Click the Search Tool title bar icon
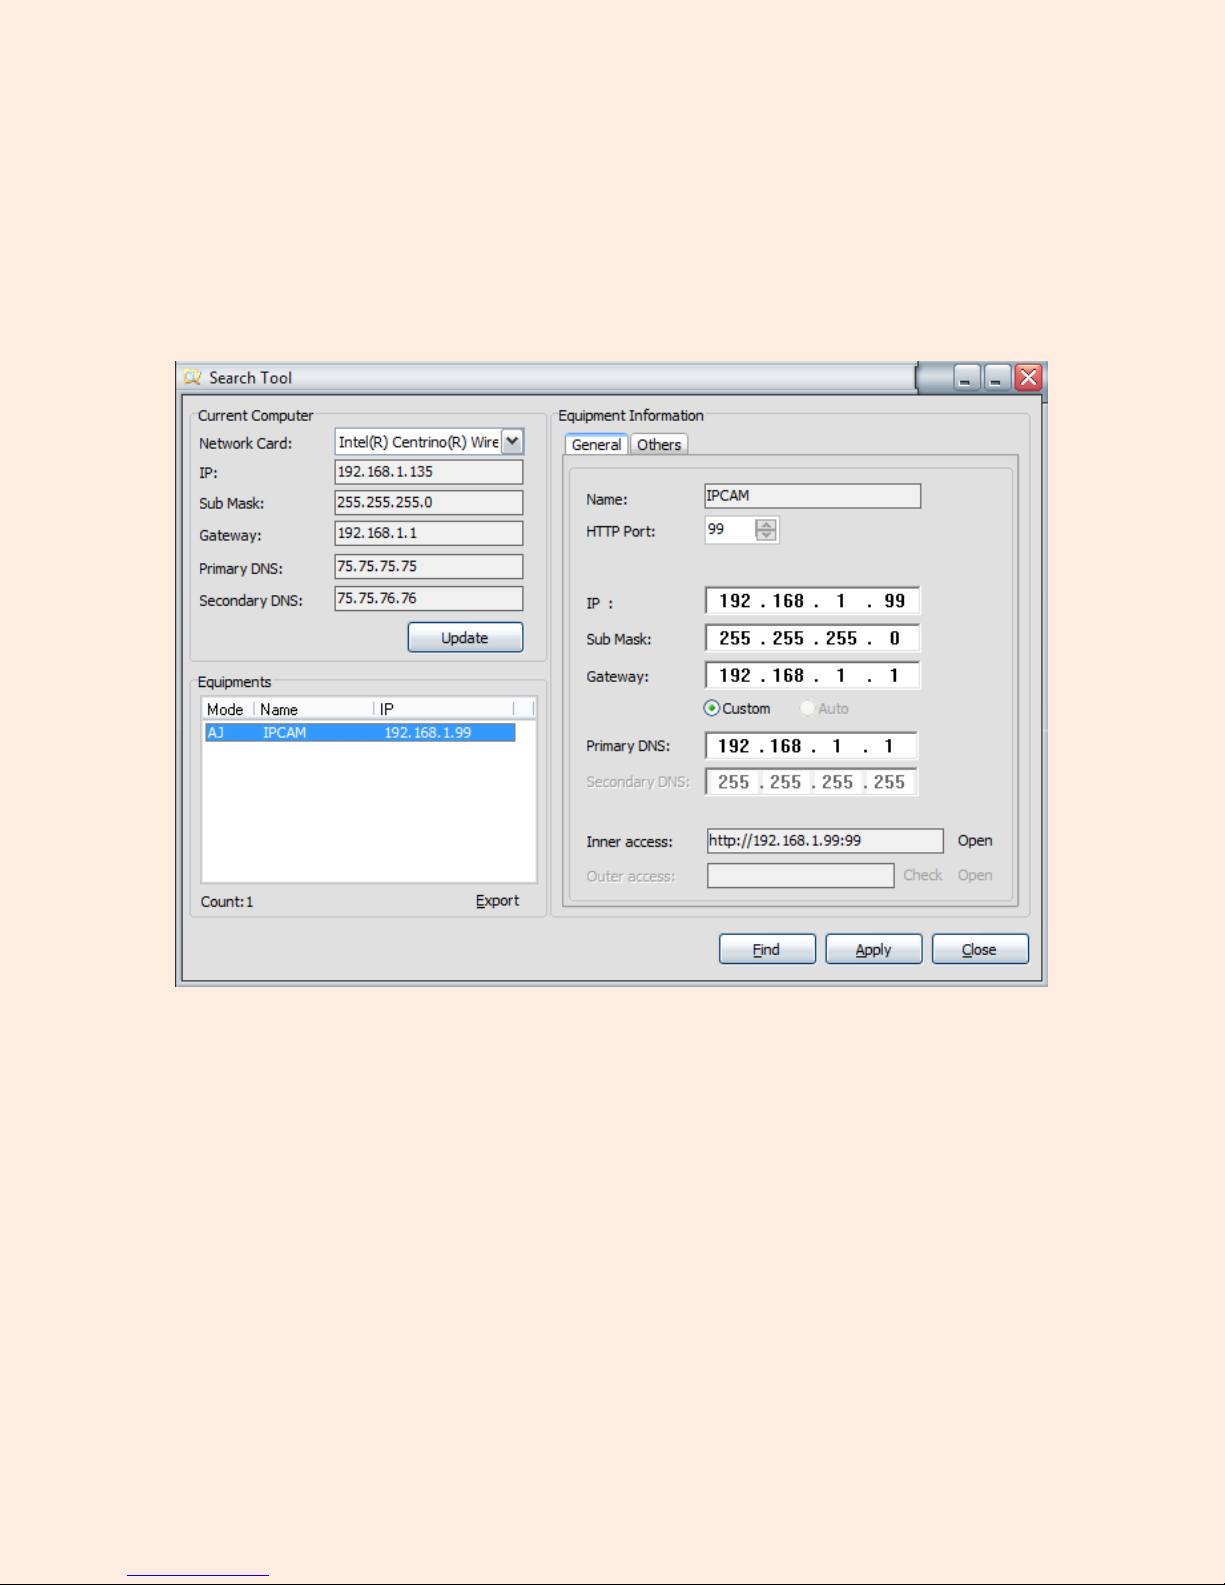 coord(193,378)
